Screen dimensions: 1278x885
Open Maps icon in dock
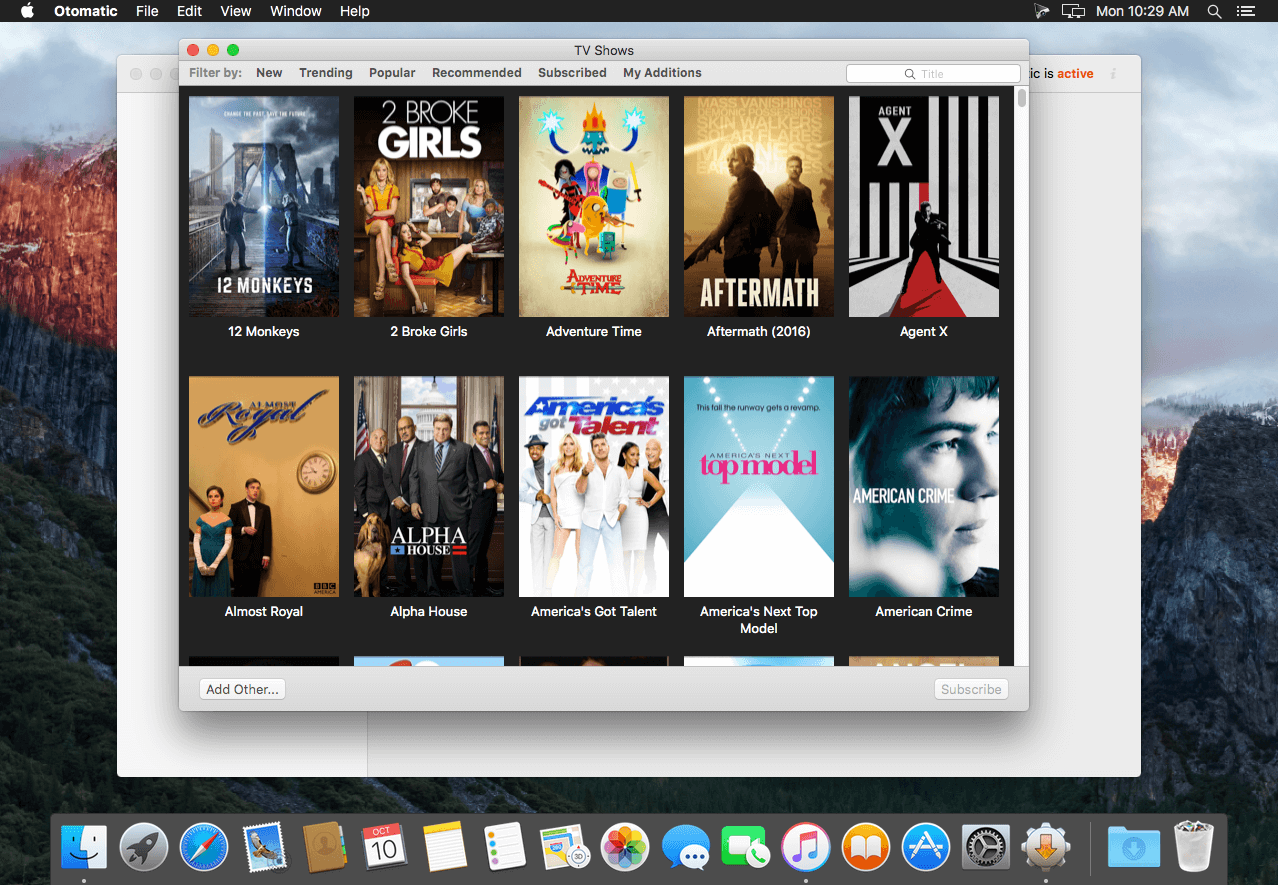coord(565,847)
